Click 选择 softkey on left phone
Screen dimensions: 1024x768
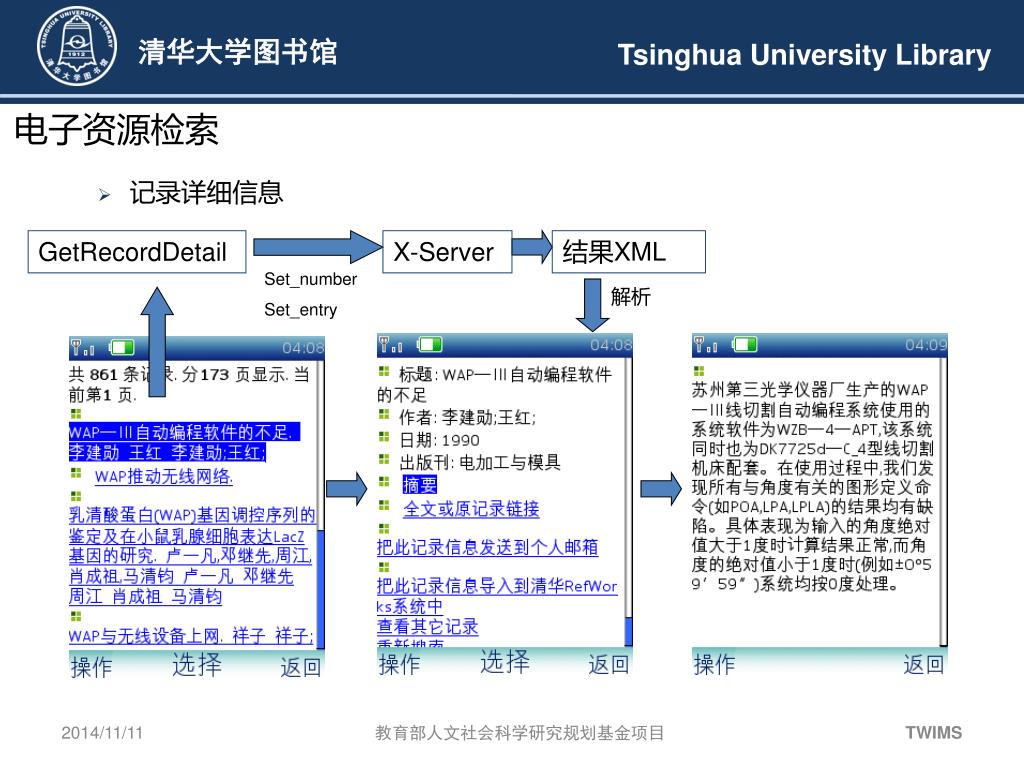pyautogui.click(x=197, y=664)
